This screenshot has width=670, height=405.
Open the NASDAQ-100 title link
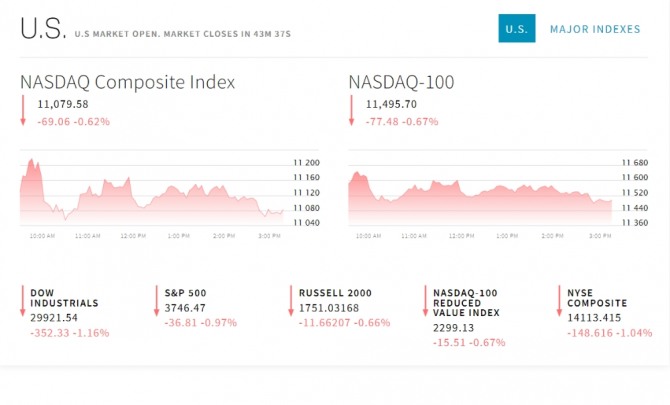[x=401, y=82]
